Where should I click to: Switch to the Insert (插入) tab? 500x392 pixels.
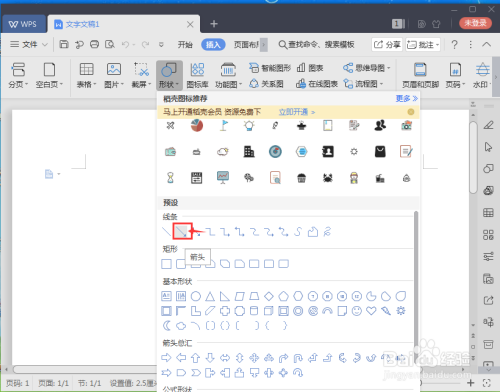(213, 44)
